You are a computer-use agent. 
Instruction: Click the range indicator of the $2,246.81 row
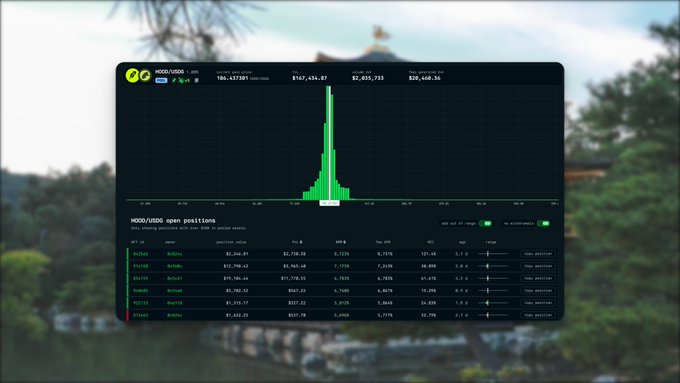click(493, 254)
